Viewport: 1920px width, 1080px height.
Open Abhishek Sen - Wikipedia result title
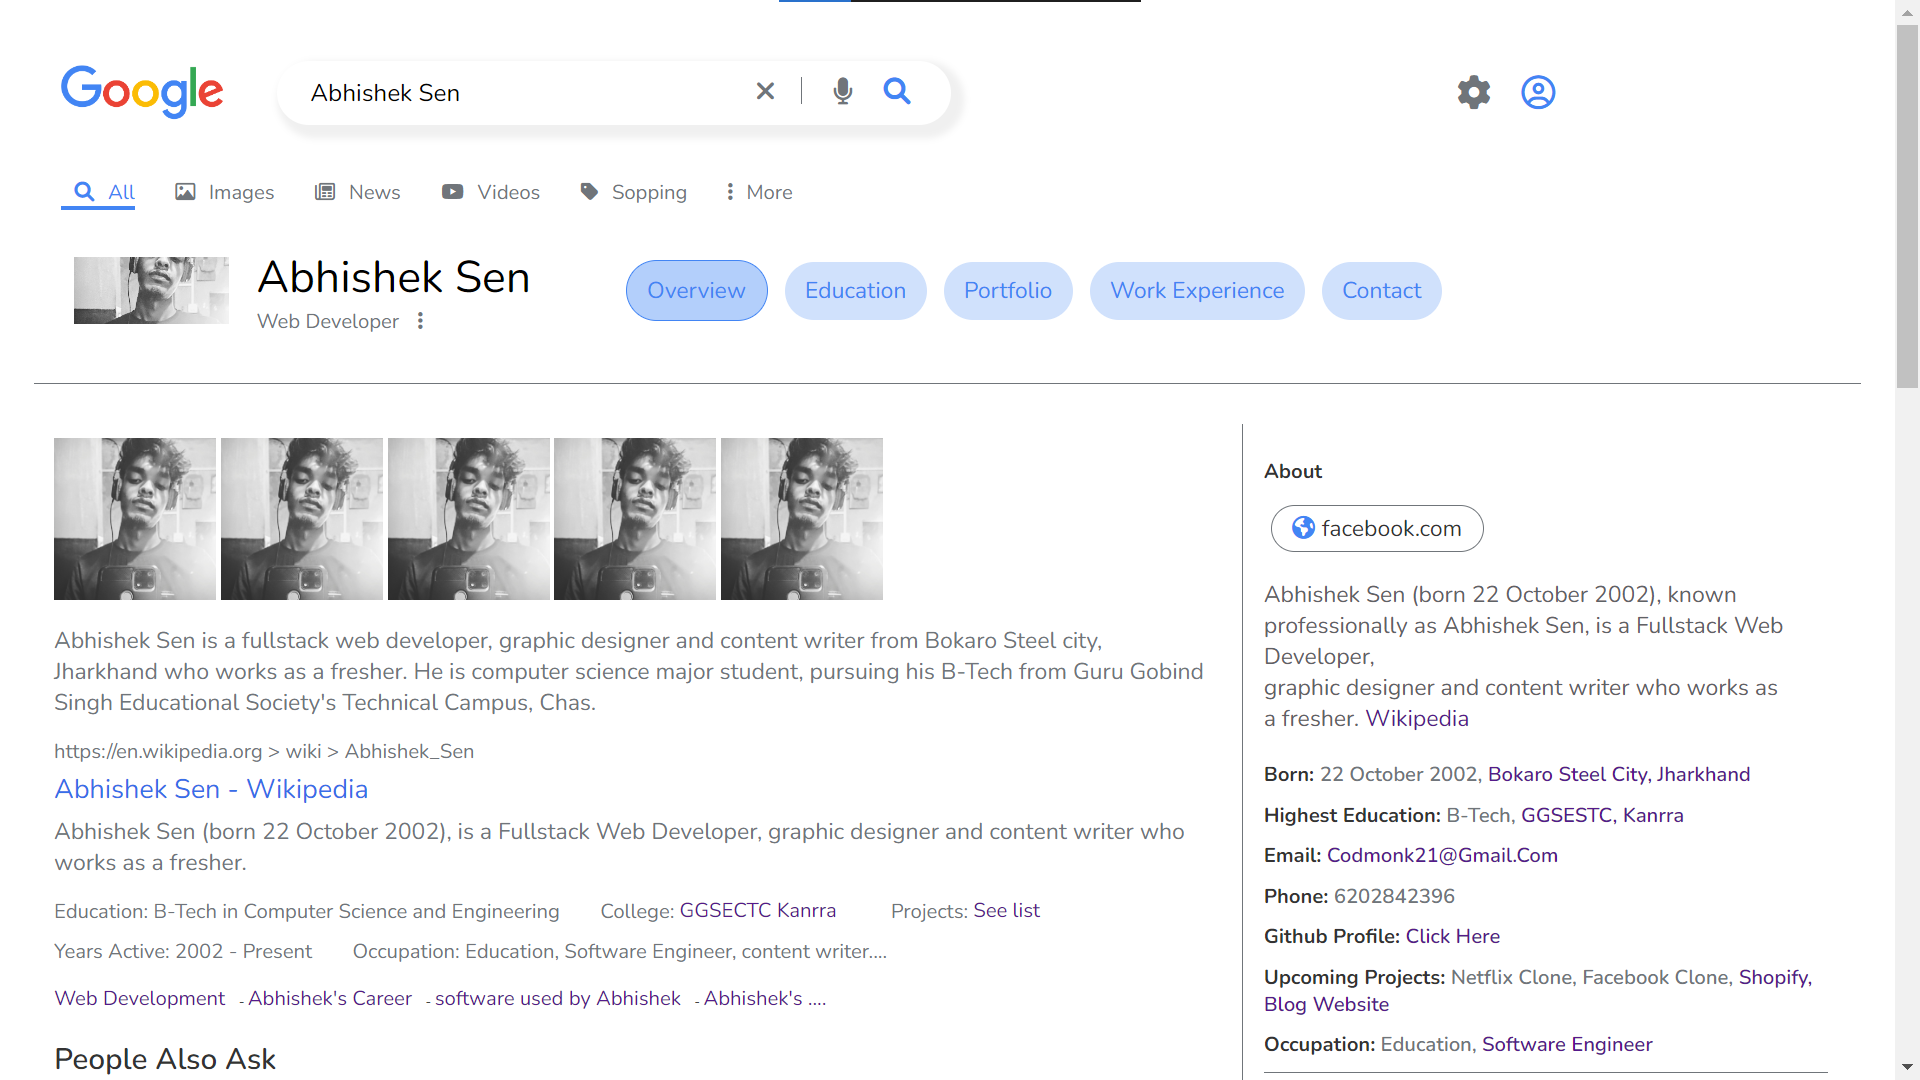211,789
